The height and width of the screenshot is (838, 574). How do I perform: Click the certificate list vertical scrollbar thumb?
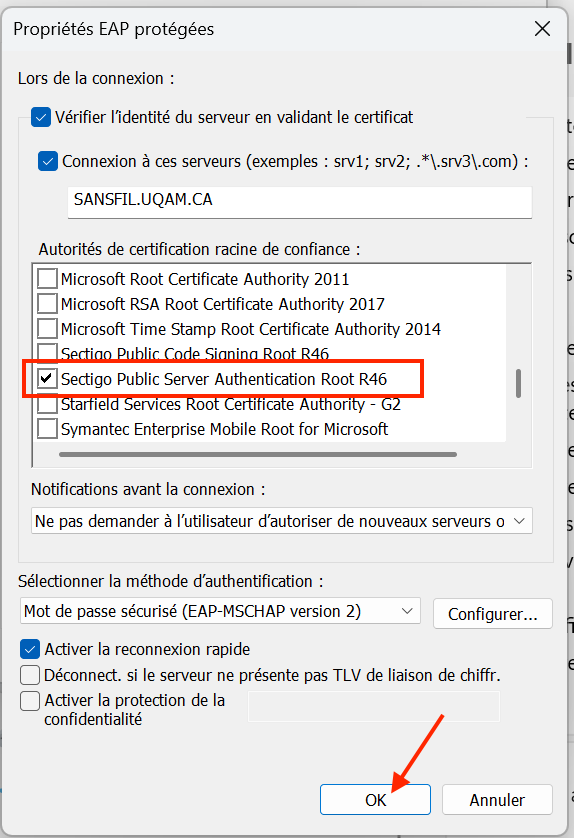[518, 383]
